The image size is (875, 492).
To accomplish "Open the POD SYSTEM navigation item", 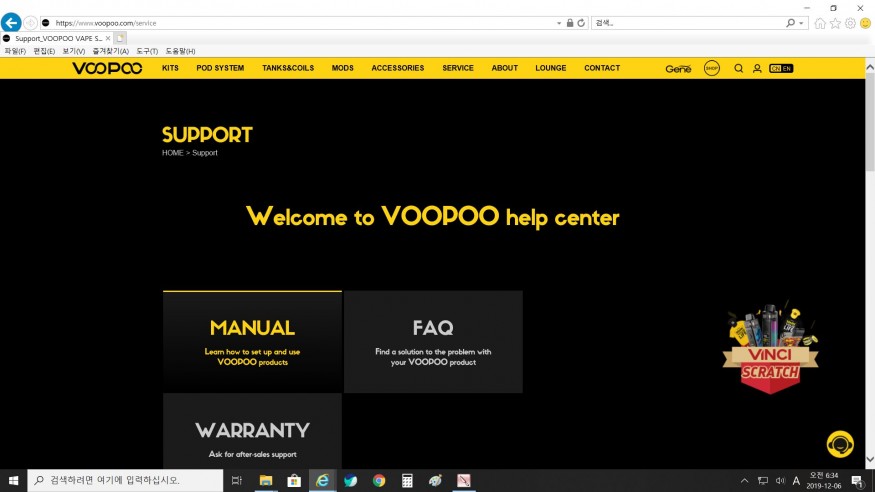I will 220,68.
